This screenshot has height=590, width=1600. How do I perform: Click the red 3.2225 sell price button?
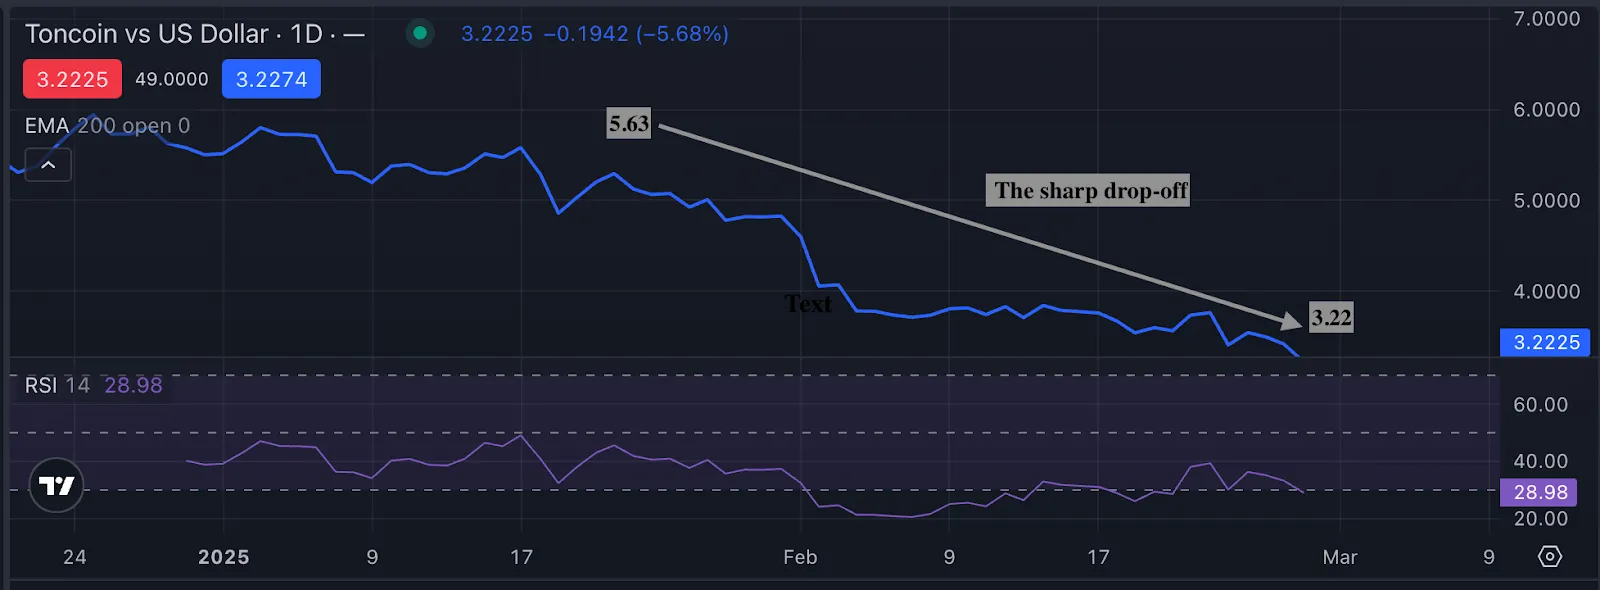point(71,78)
